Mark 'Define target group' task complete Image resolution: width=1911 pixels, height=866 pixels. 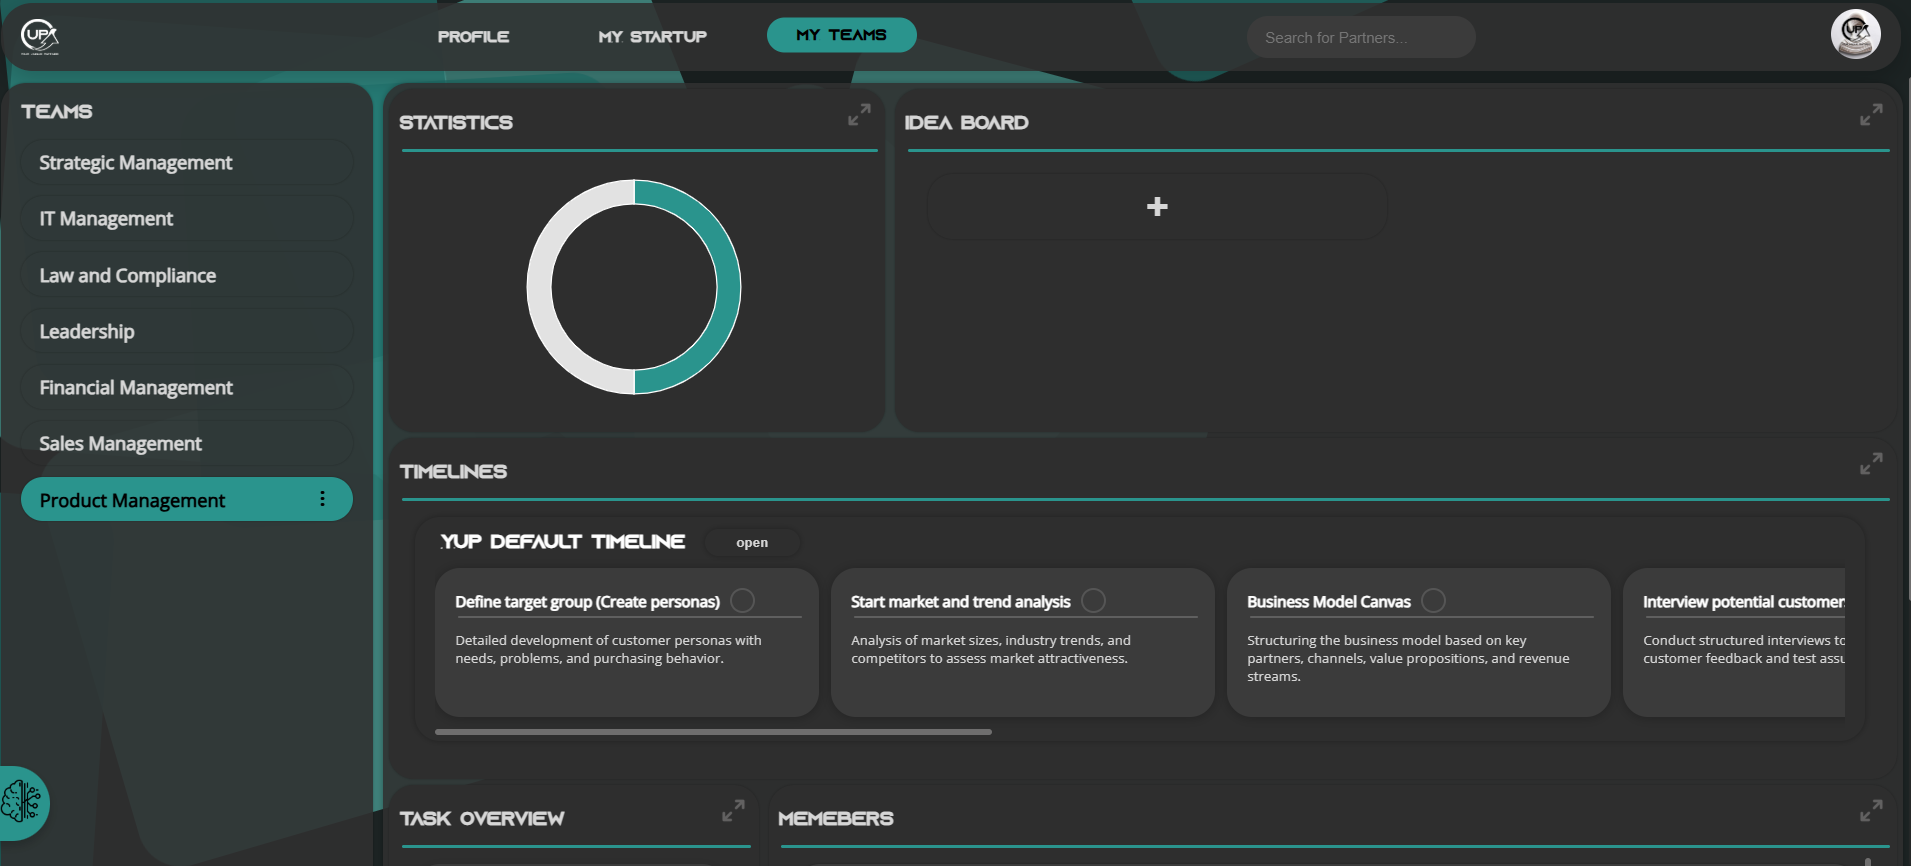pos(742,600)
